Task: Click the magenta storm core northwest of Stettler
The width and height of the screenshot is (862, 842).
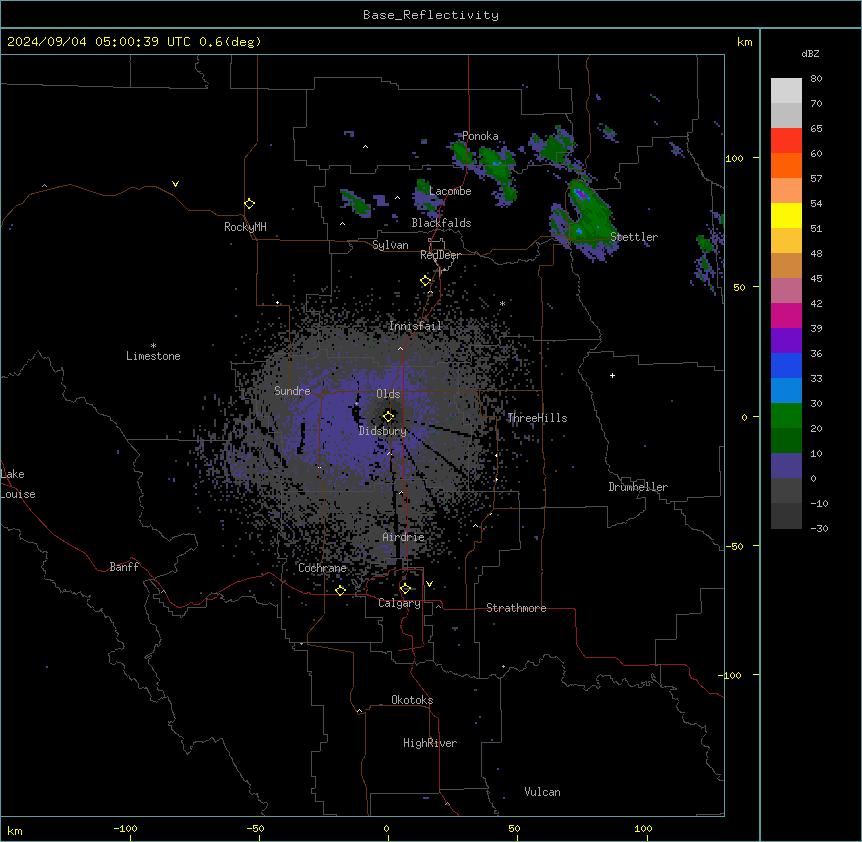Action: tap(581, 194)
